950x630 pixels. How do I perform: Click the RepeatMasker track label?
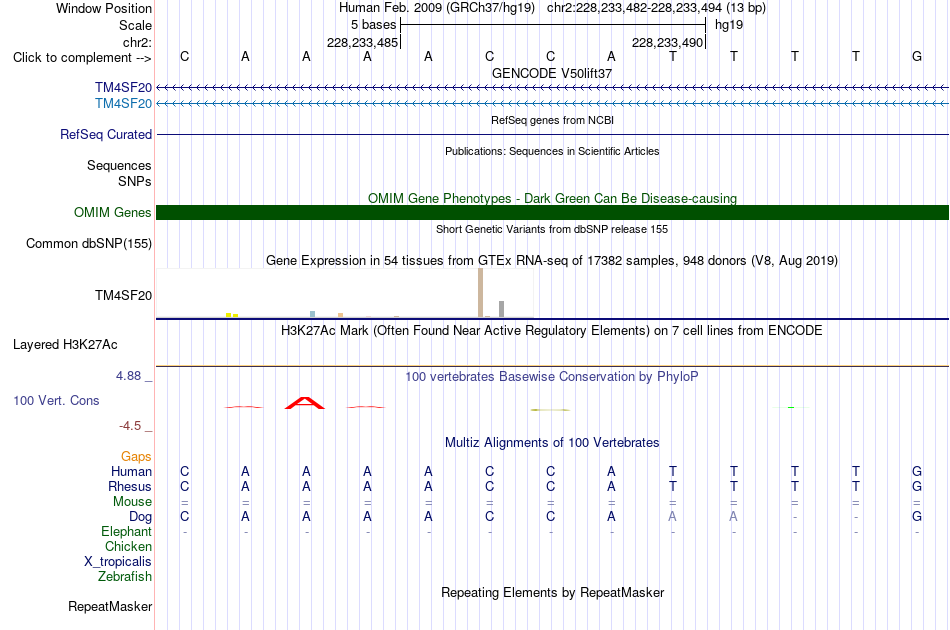click(110, 606)
